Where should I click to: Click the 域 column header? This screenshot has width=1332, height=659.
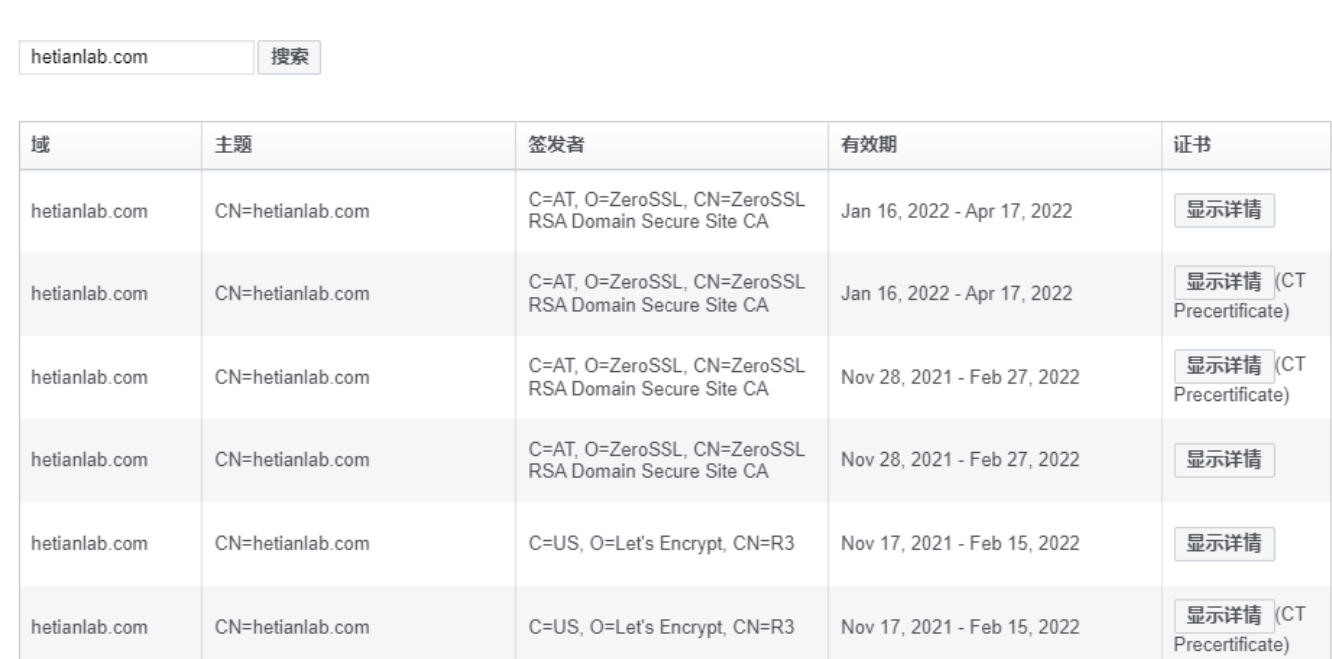pyautogui.click(x=41, y=146)
